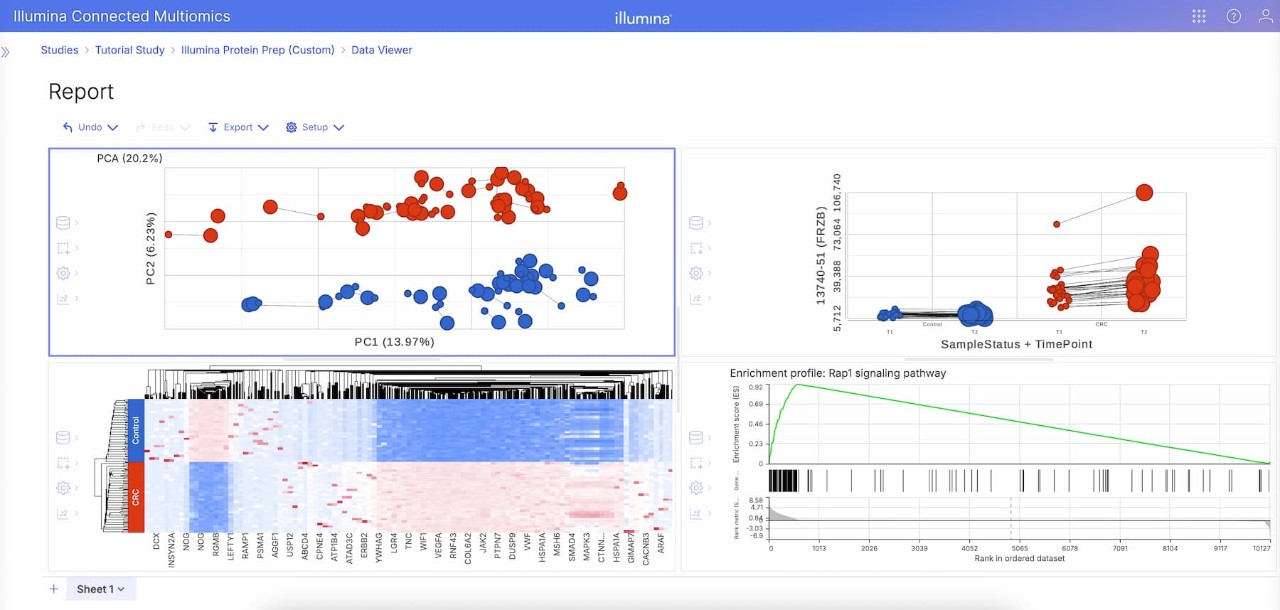Click the gear icon next to the enrichment profile
The width and height of the screenshot is (1280, 610).
(695, 487)
